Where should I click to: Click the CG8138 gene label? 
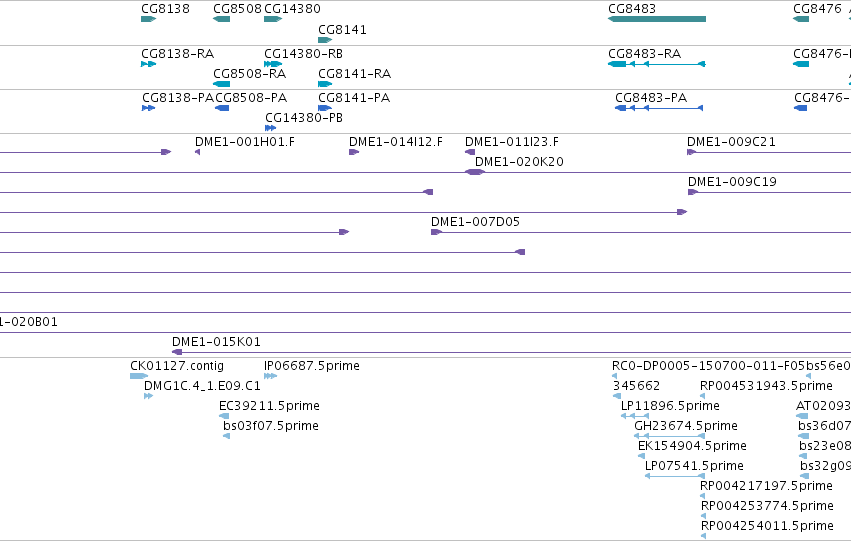pyautogui.click(x=165, y=9)
